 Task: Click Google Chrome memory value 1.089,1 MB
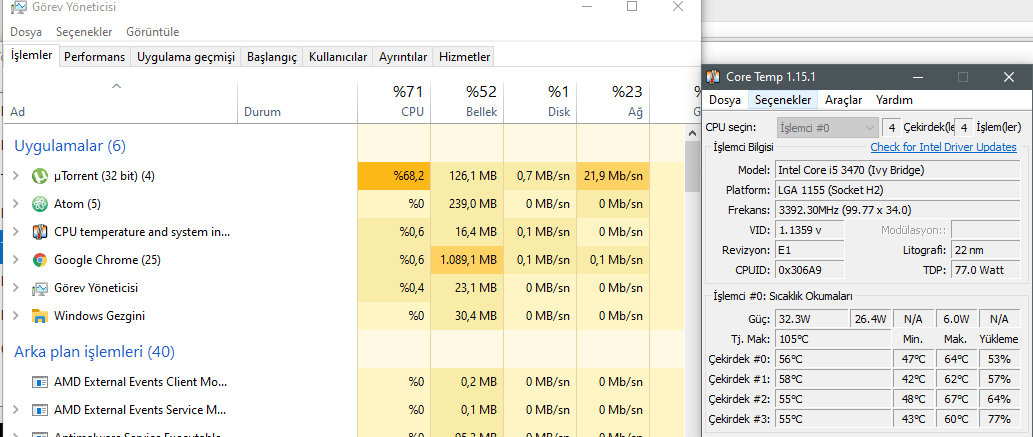click(x=467, y=260)
